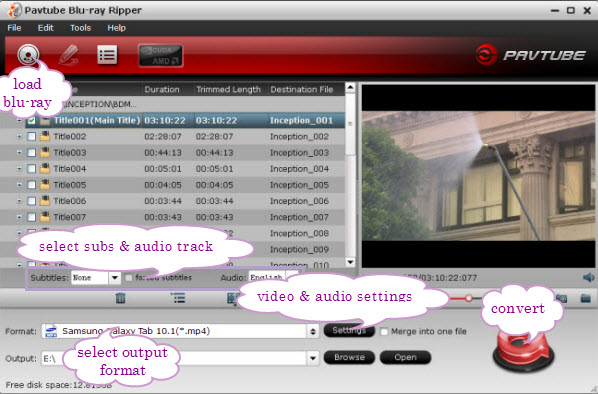This screenshot has height=394, width=598.
Task: Click the Title005 clip icon
Action: click(x=45, y=185)
